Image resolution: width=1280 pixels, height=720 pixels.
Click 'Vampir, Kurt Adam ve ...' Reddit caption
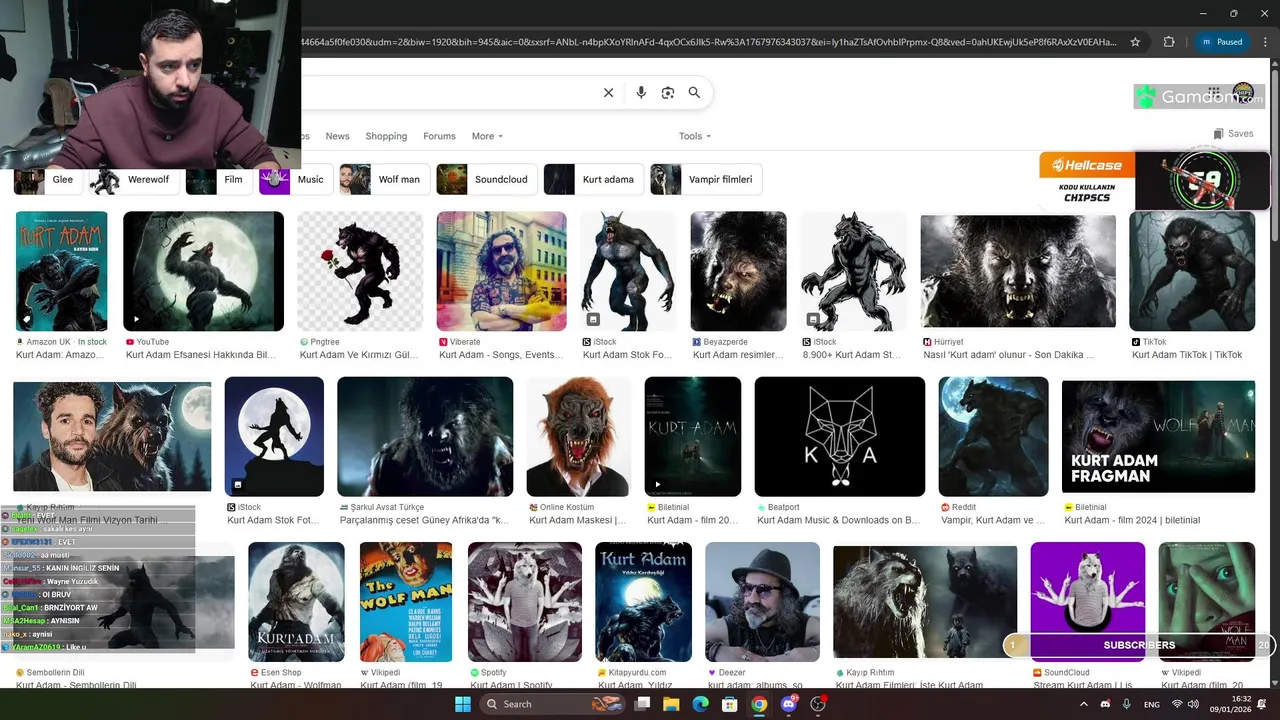993,520
